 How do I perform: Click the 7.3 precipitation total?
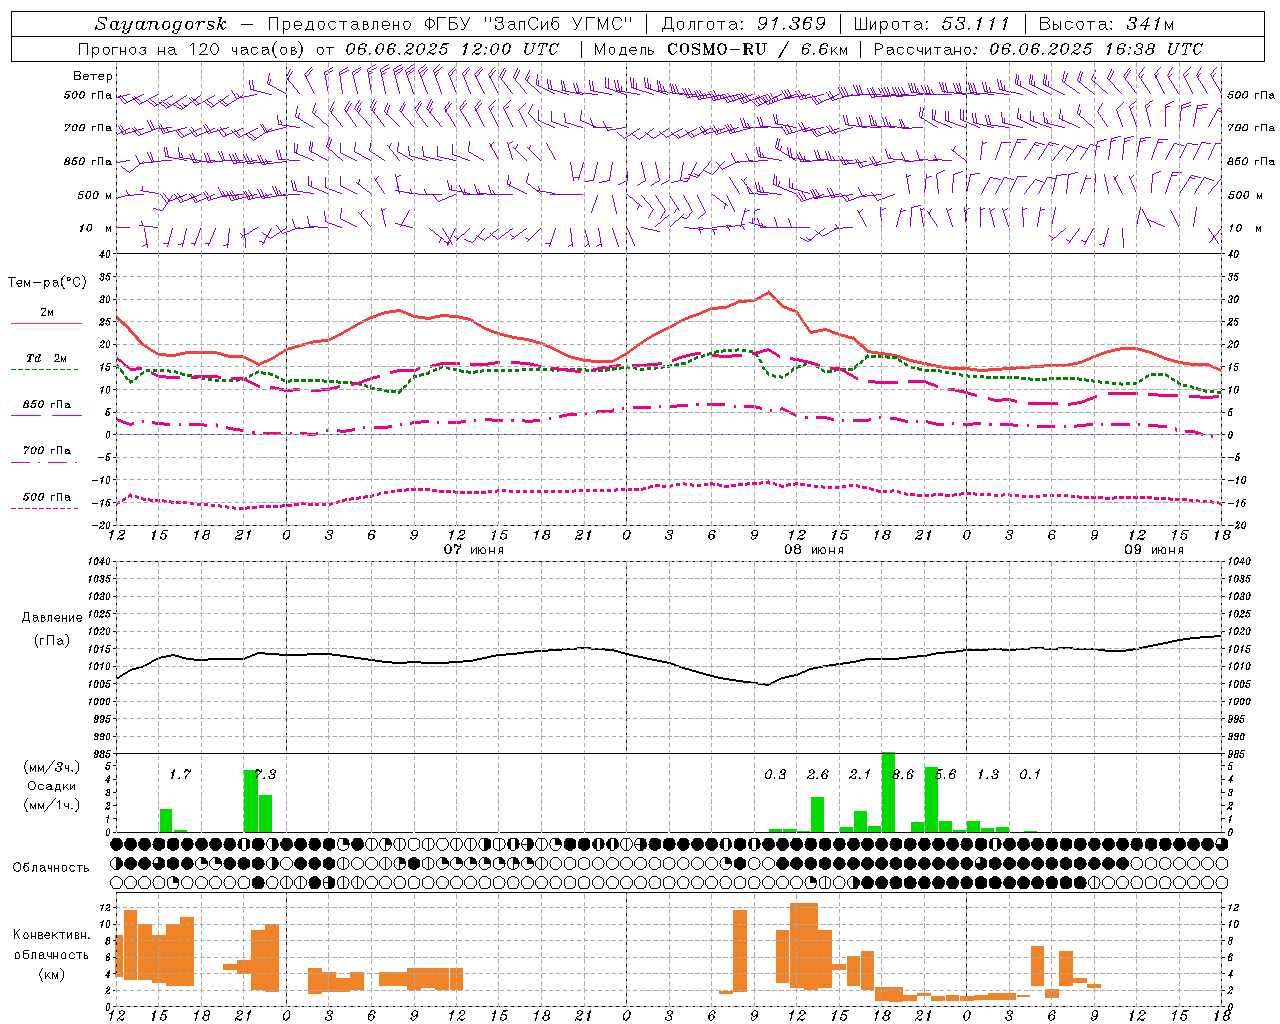(x=266, y=775)
